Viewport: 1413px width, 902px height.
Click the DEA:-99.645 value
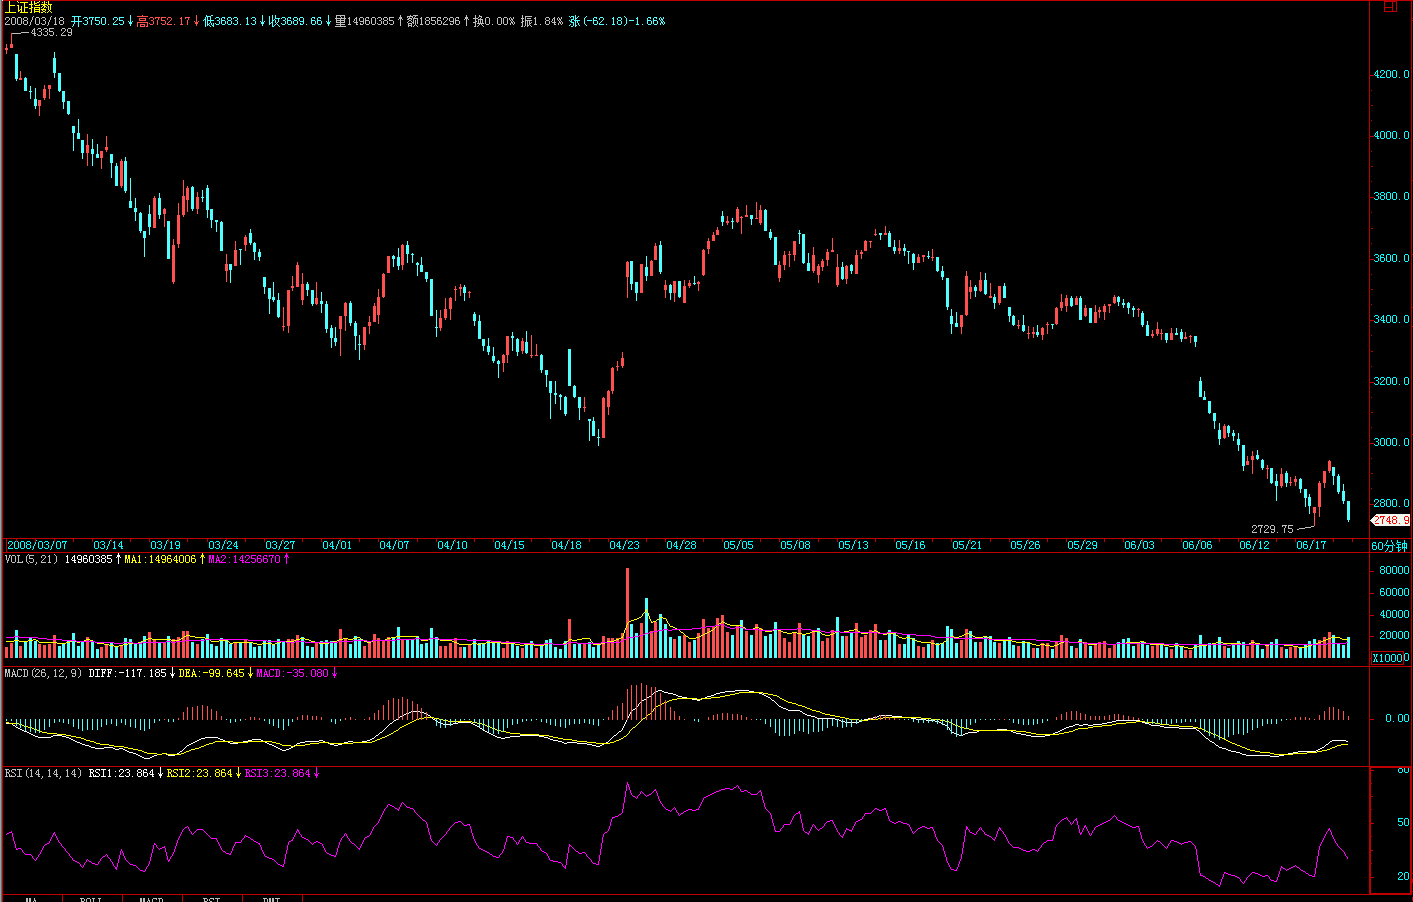pyautogui.click(x=211, y=674)
